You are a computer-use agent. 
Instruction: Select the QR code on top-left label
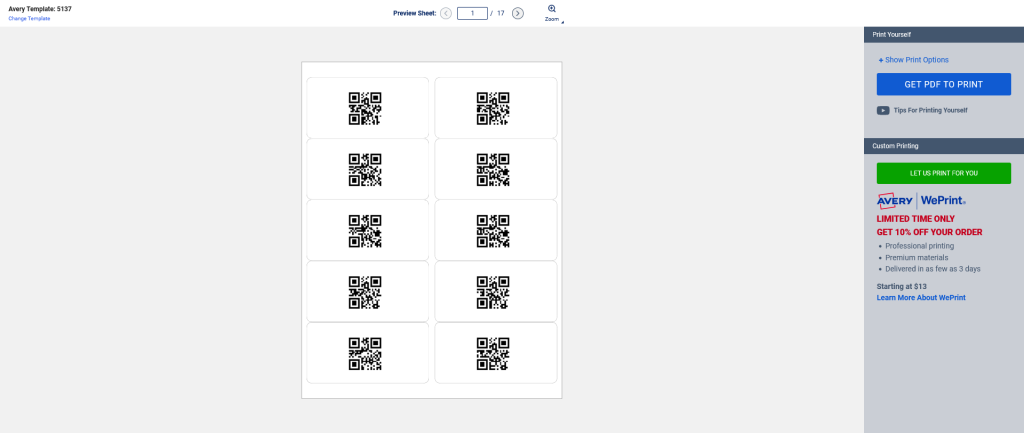point(365,108)
